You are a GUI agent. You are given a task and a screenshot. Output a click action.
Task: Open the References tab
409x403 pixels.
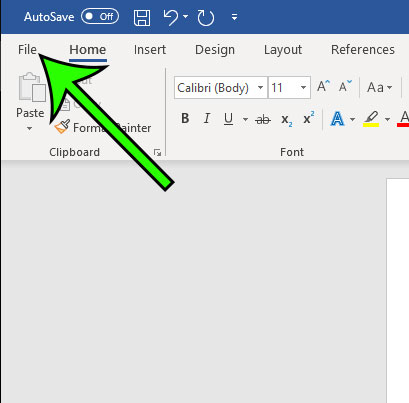(x=363, y=50)
